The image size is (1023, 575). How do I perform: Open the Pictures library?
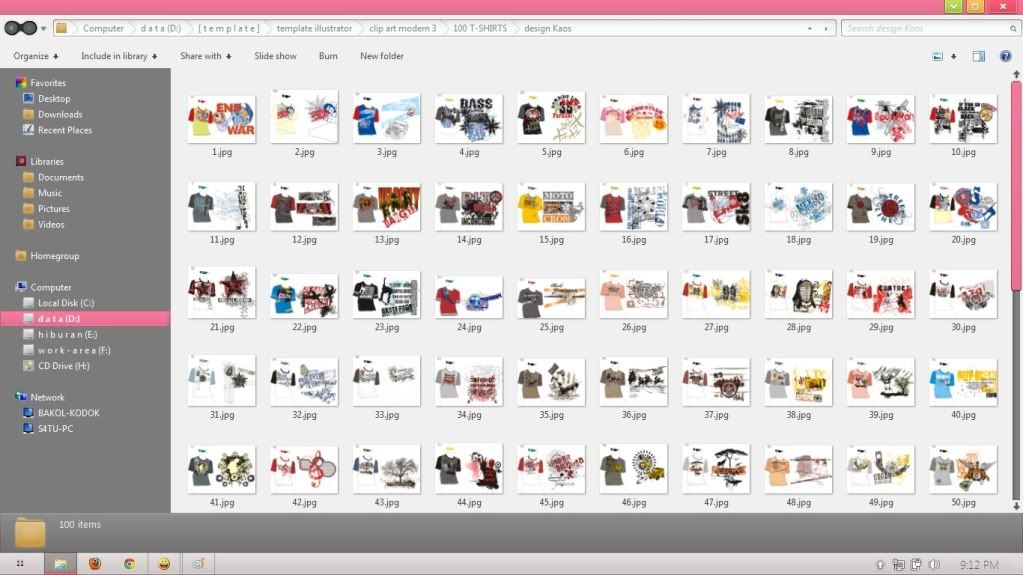[x=53, y=208]
